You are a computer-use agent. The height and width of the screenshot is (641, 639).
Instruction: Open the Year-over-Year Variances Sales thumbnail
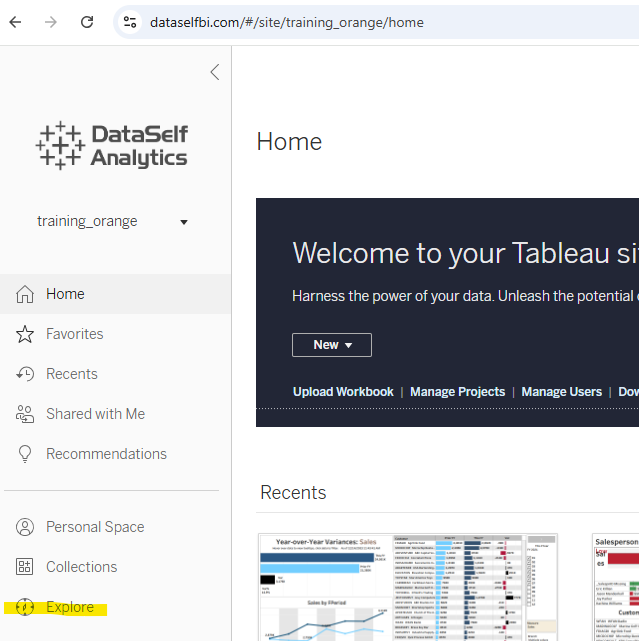click(408, 587)
